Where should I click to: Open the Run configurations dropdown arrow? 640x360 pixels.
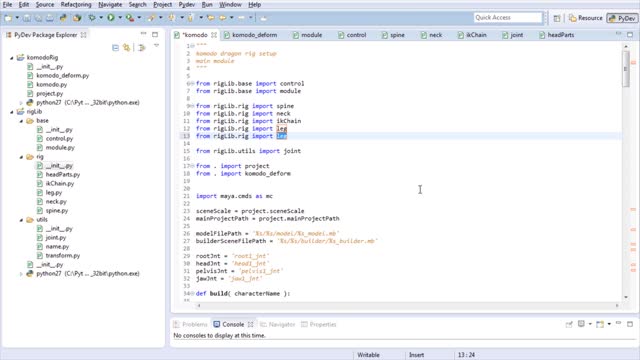click(120, 18)
